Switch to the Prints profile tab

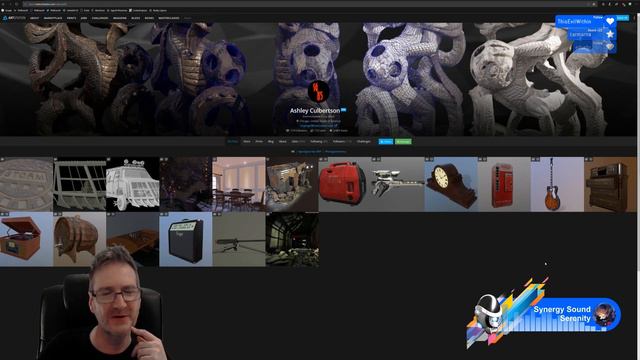point(259,142)
